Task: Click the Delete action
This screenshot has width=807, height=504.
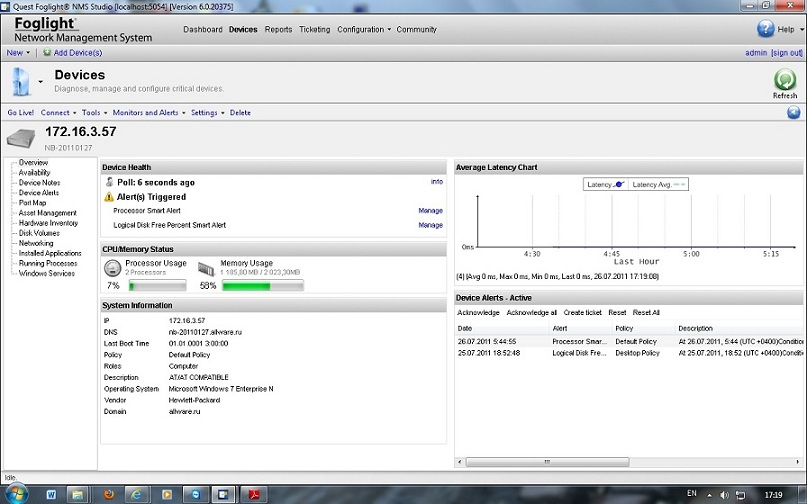Action: tap(240, 112)
